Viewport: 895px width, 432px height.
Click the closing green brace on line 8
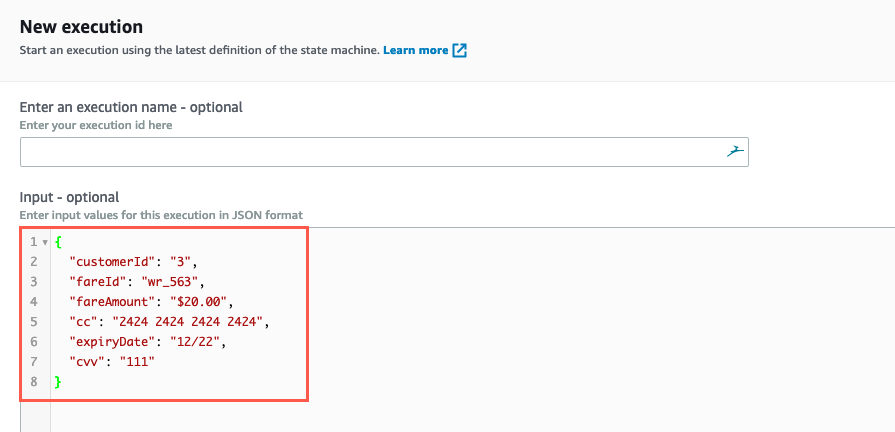point(58,382)
